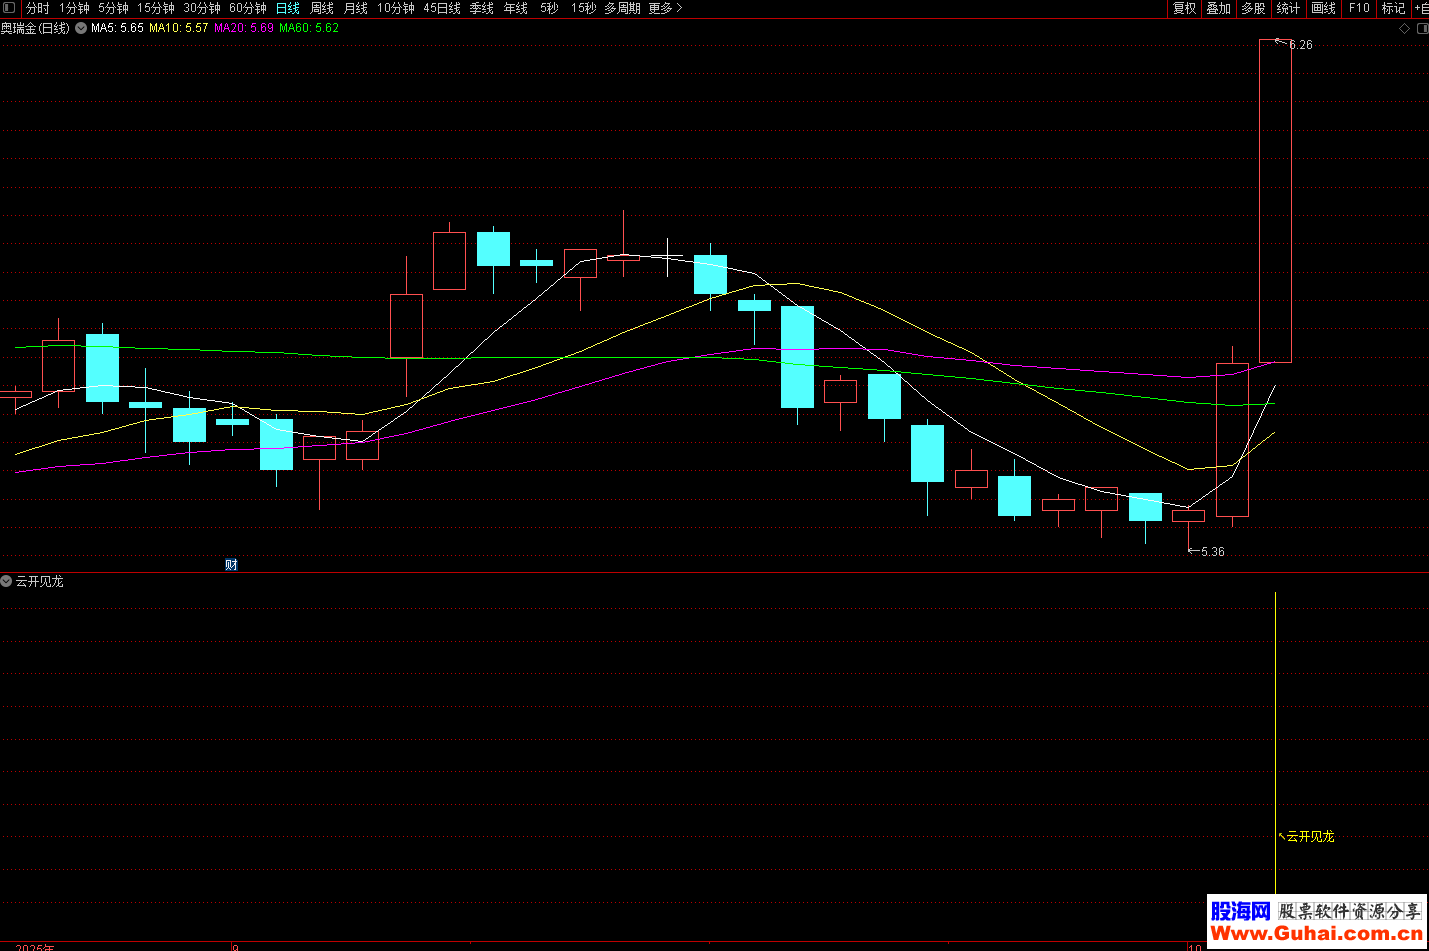
Task: Open the 复权 adjustment option
Action: tap(1184, 8)
